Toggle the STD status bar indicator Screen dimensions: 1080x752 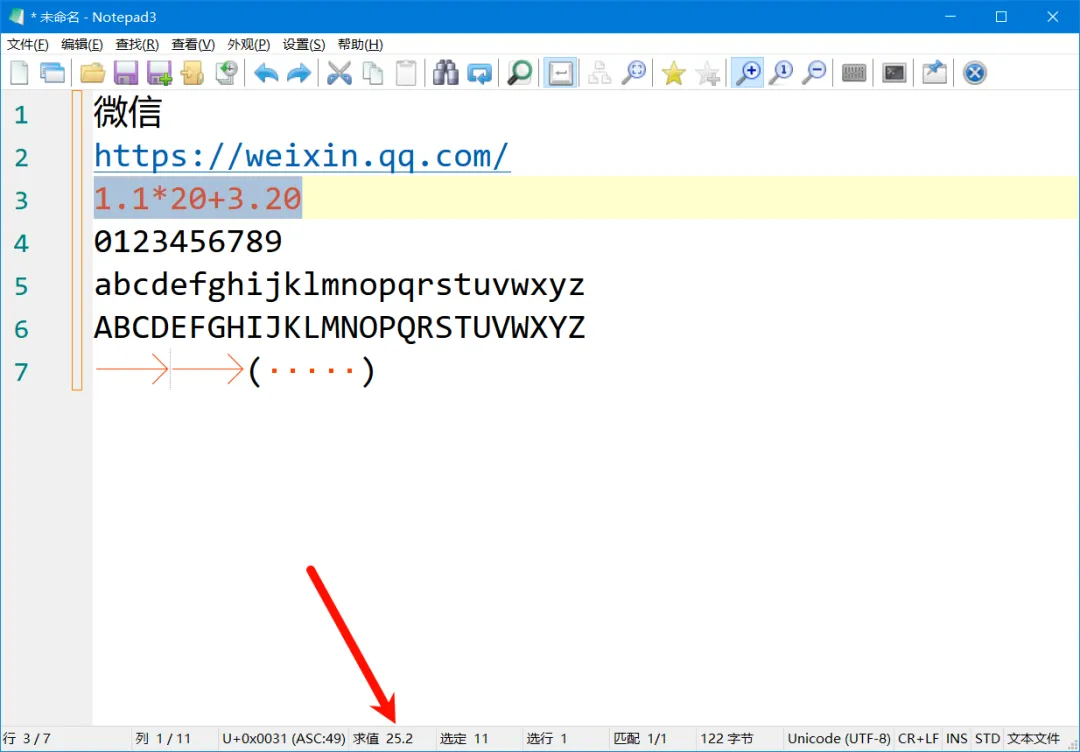[988, 739]
